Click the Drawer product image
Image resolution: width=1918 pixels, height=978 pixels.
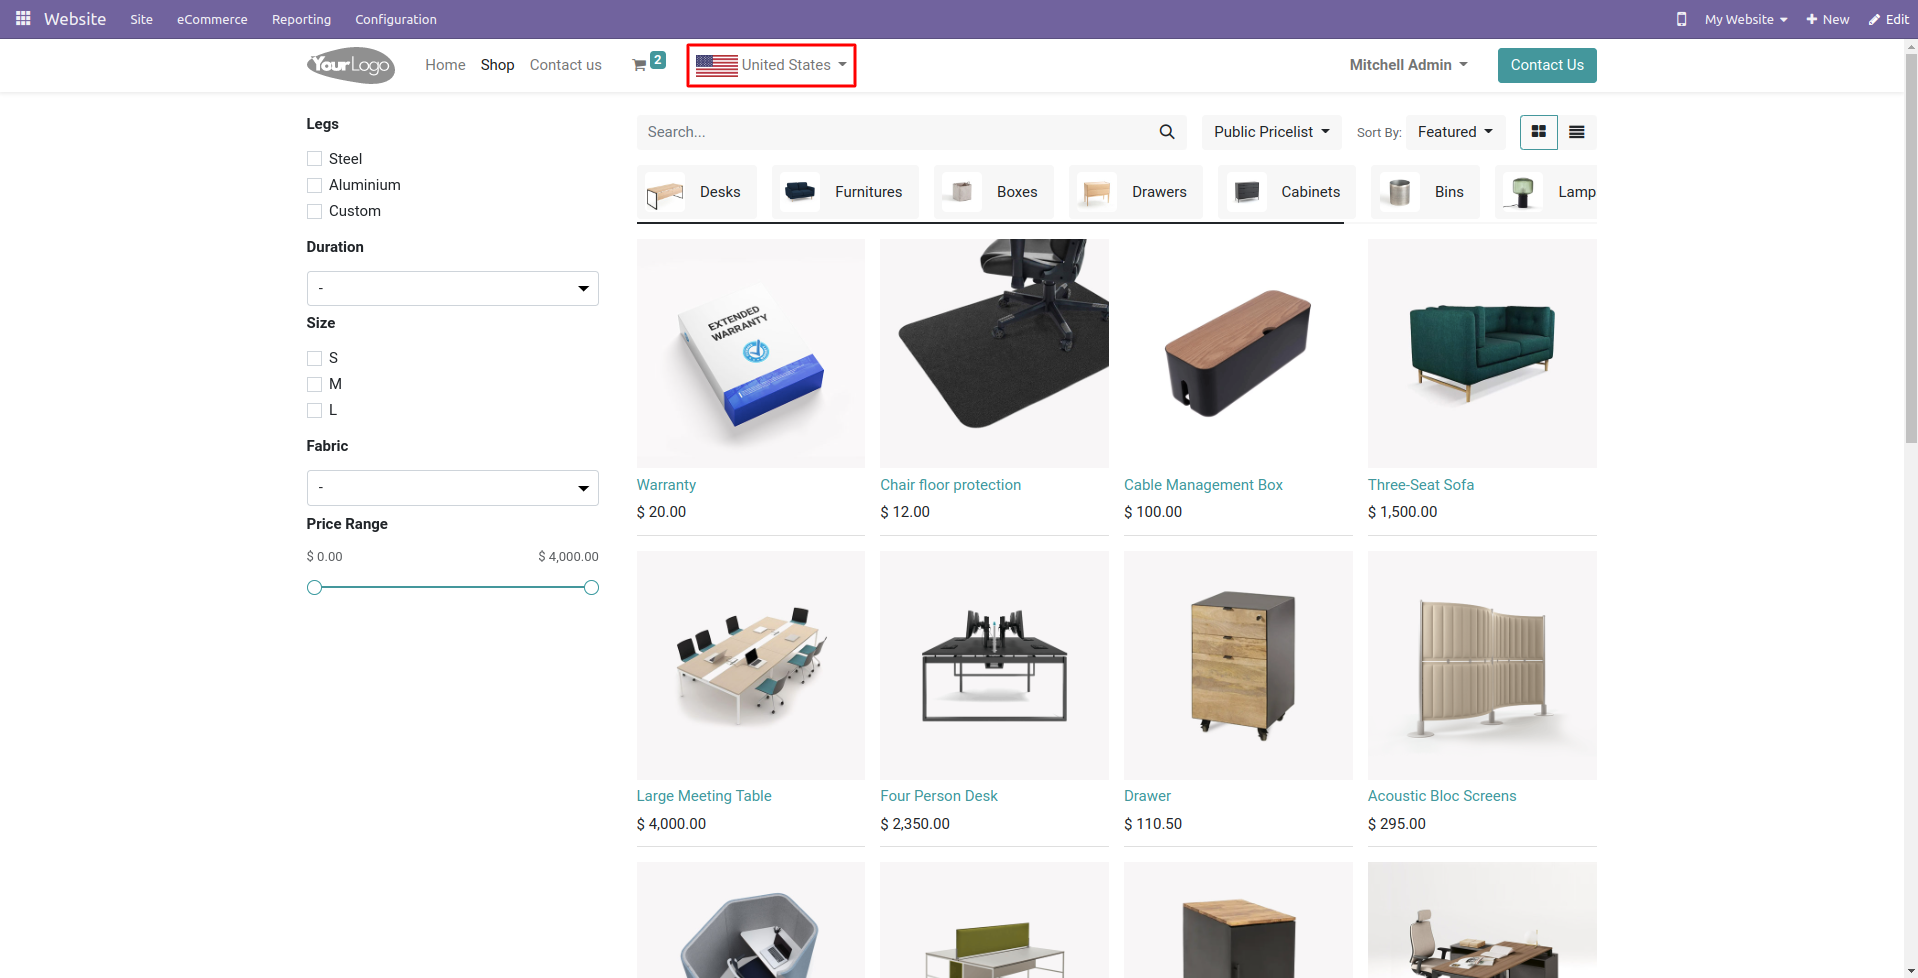pyautogui.click(x=1238, y=665)
